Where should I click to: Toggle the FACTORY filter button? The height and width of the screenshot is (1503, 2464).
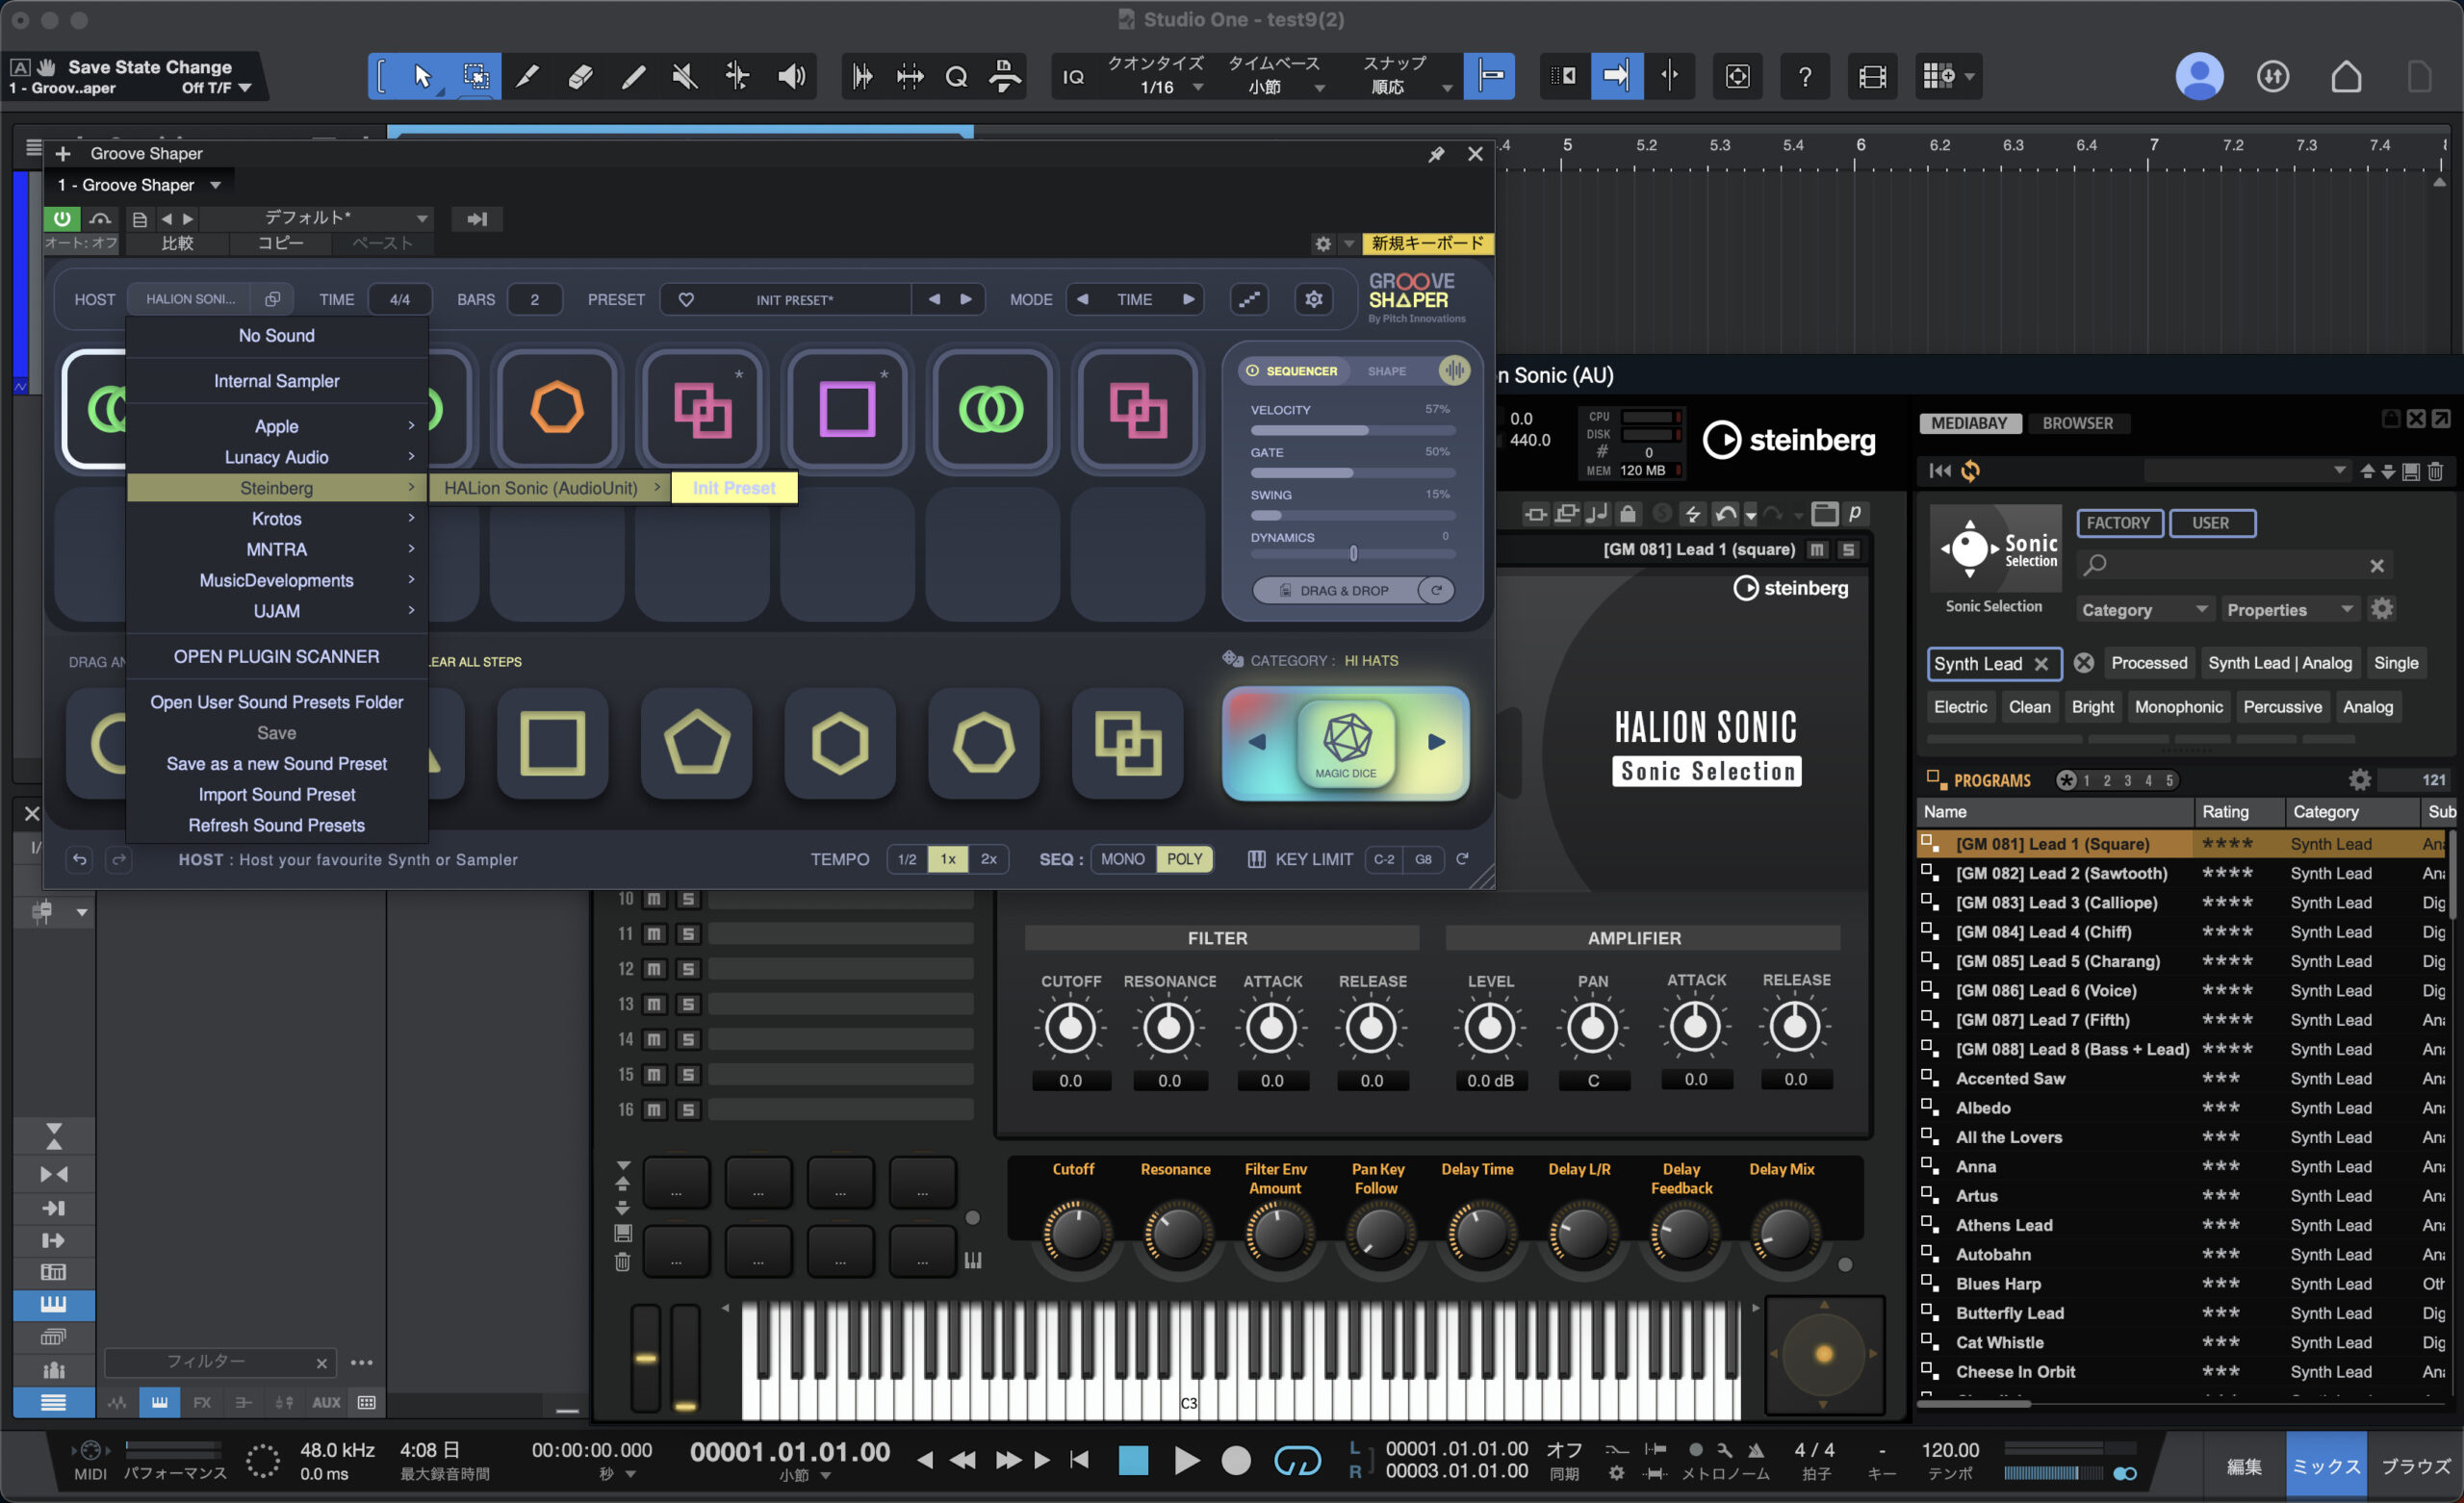pos(2119,523)
